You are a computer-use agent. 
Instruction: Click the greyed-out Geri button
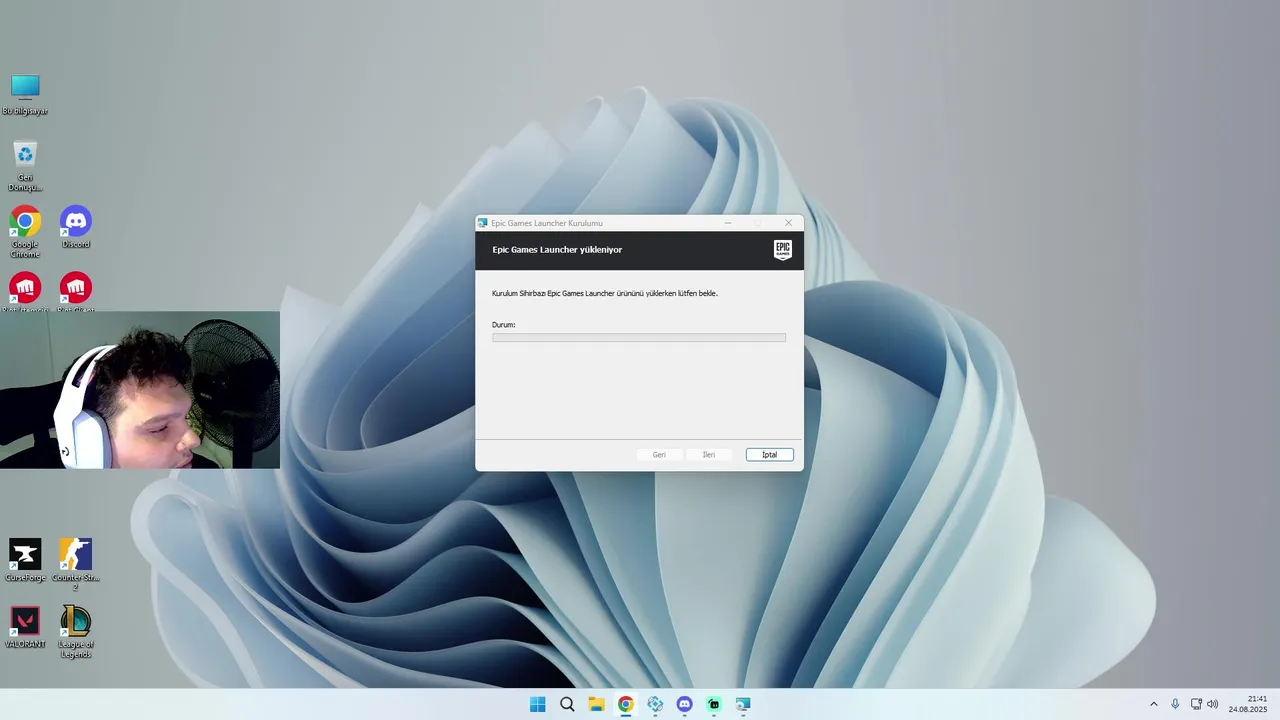(659, 455)
